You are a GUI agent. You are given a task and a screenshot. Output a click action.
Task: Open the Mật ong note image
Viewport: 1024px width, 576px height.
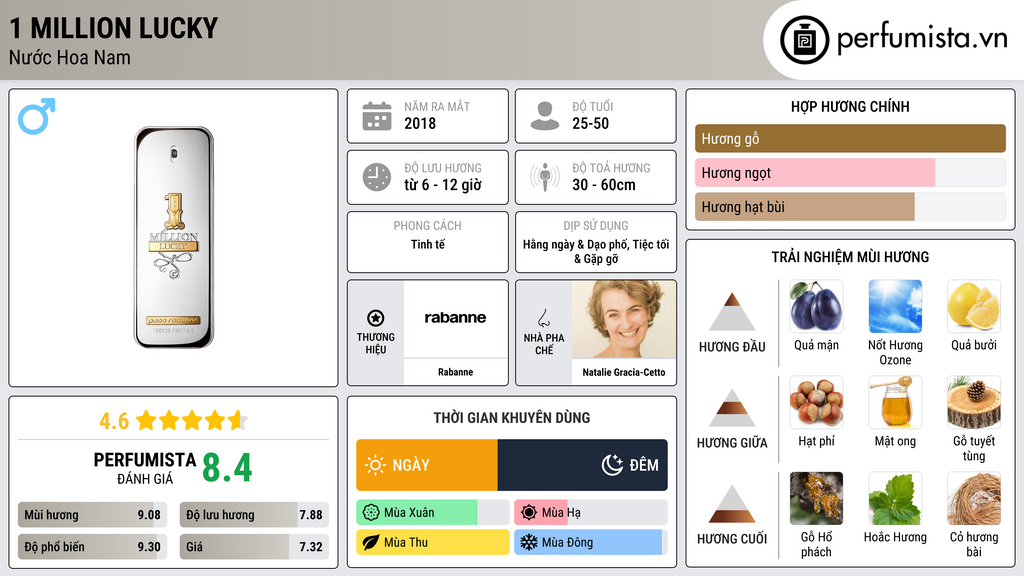click(x=895, y=402)
